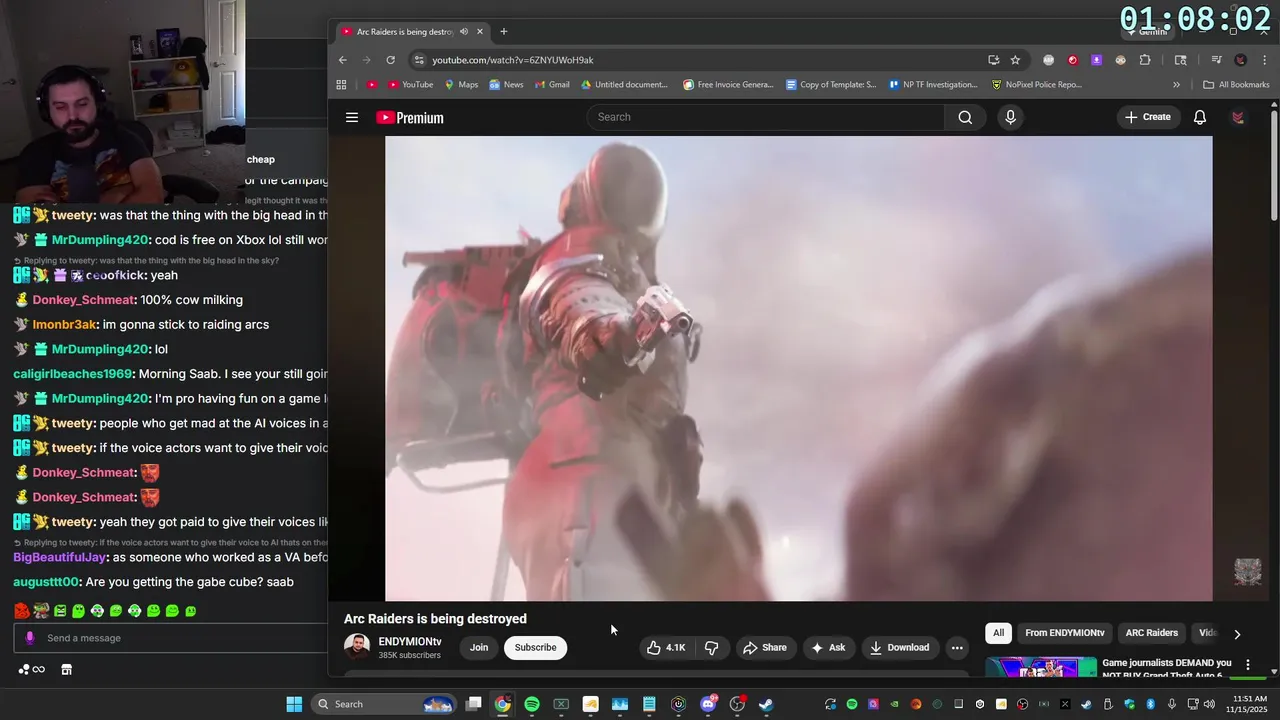Select the 'All' filter chip

click(x=998, y=633)
